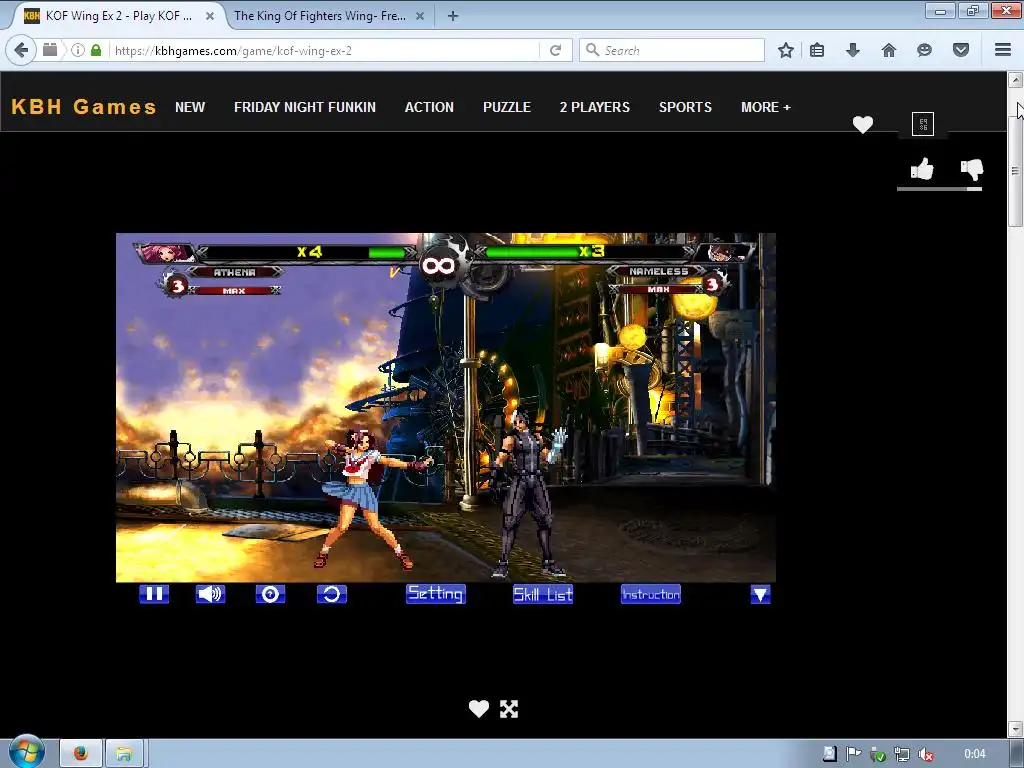The image size is (1024, 768).
Task: Go back to previous page
Action: (21, 50)
